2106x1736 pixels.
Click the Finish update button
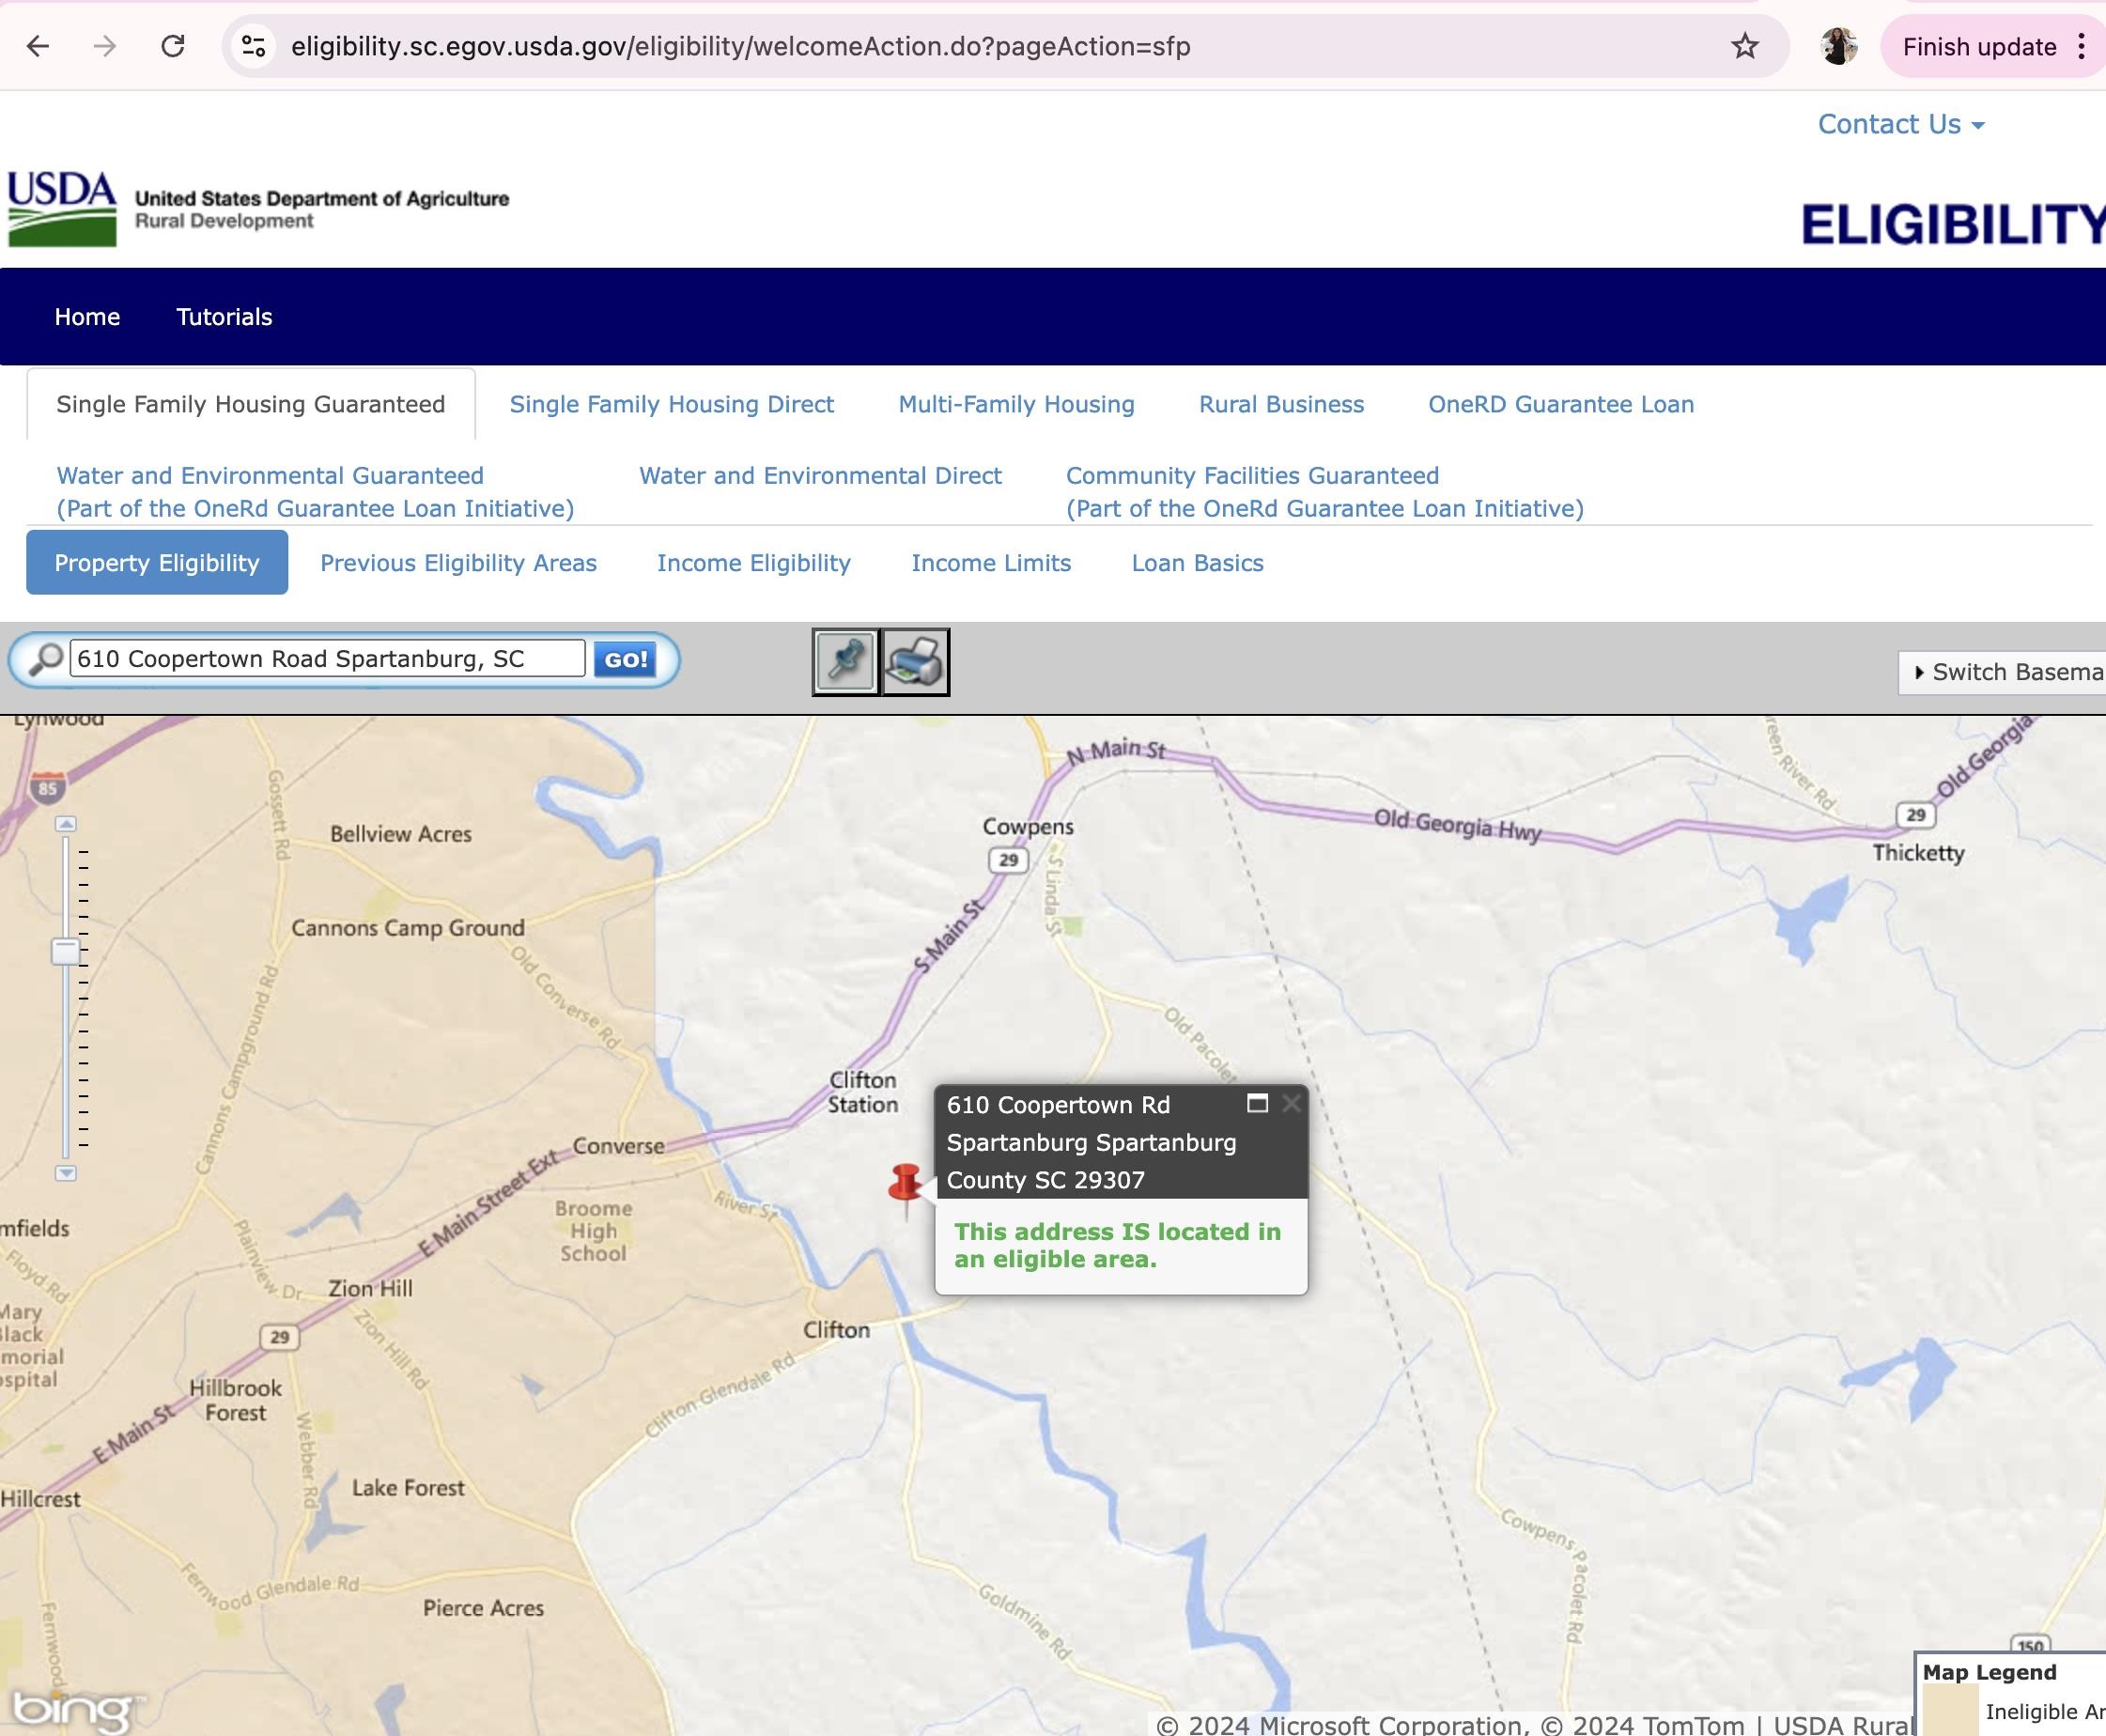point(1979,46)
